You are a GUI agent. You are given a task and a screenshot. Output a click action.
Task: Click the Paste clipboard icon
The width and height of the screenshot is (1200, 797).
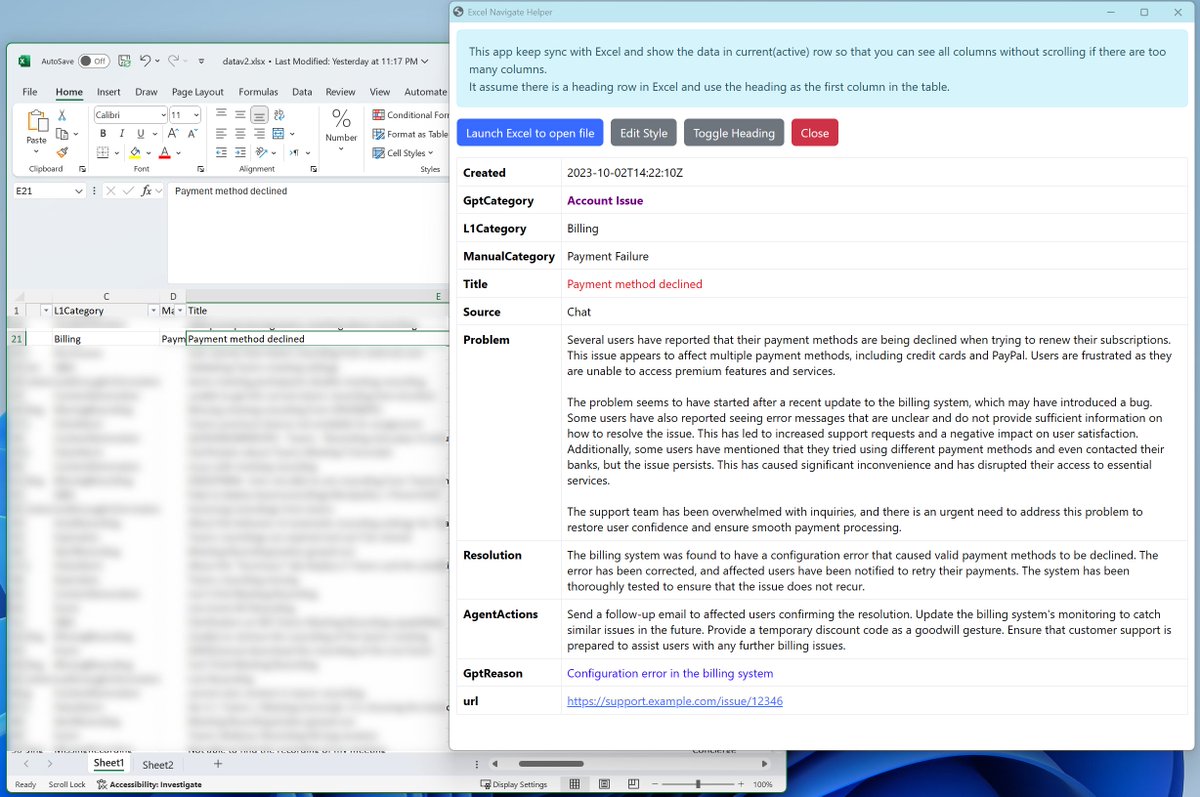tap(37, 122)
